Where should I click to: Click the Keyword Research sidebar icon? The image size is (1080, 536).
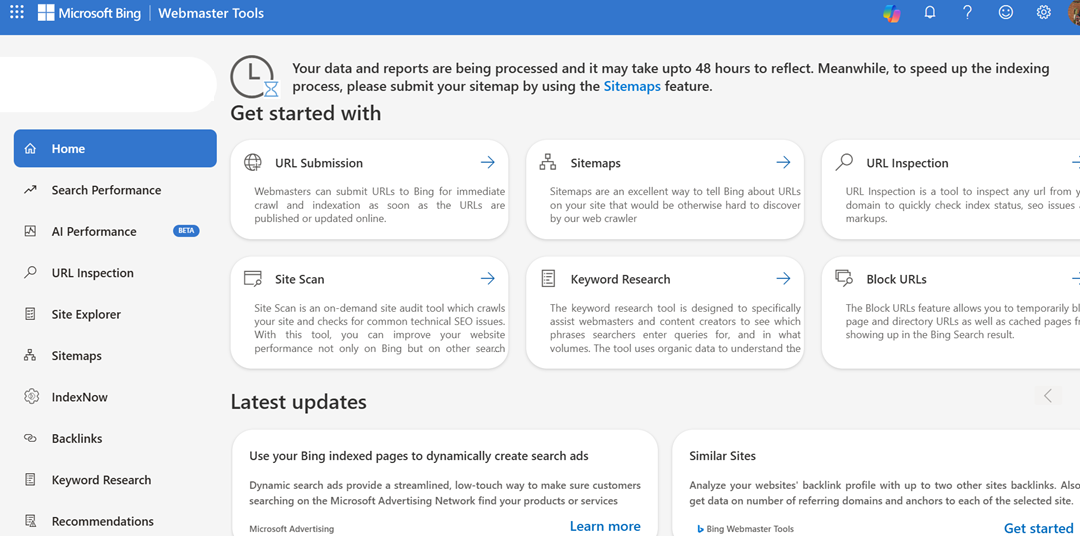point(30,480)
